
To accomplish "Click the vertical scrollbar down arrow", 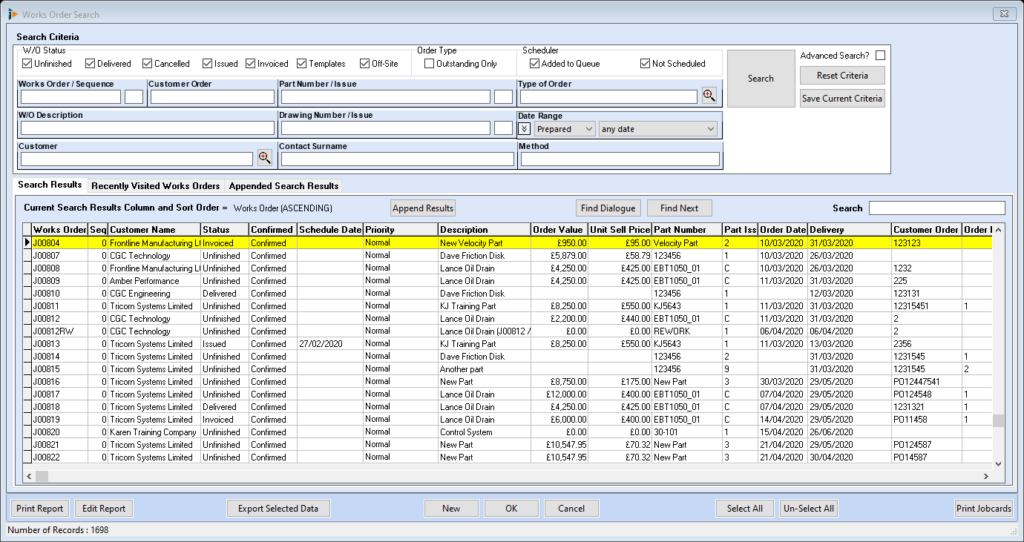I will [x=998, y=464].
